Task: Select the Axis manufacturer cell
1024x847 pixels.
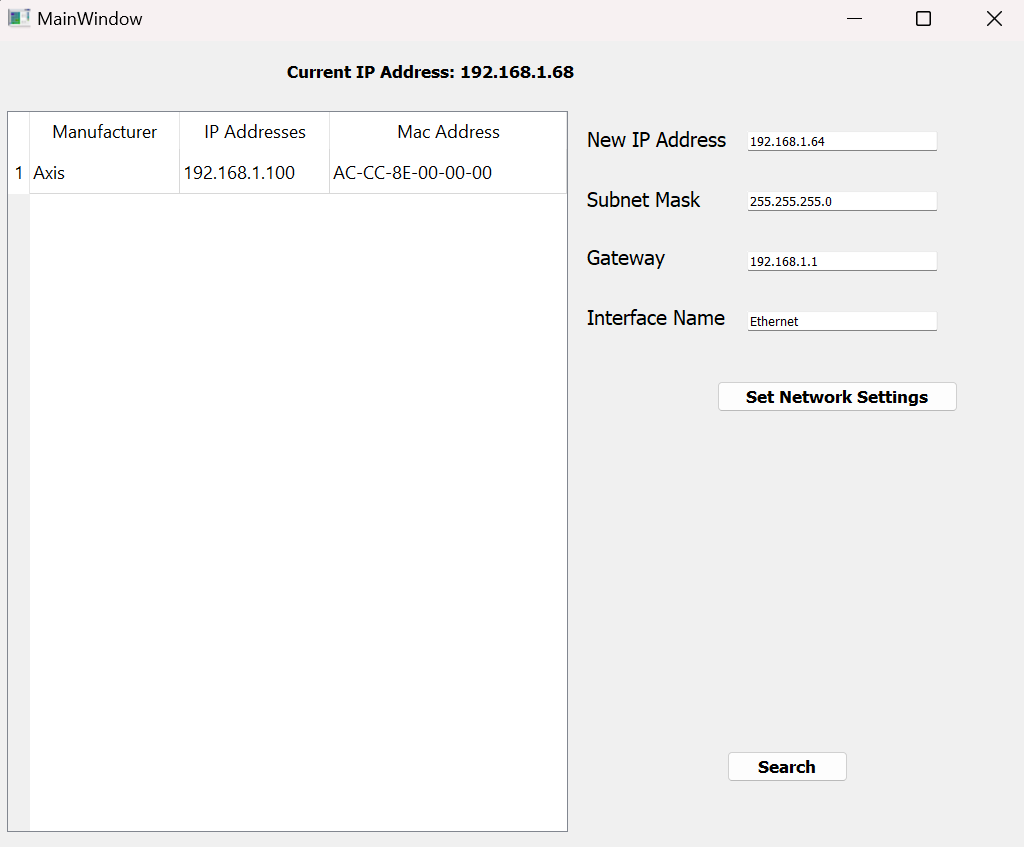Action: (105, 173)
